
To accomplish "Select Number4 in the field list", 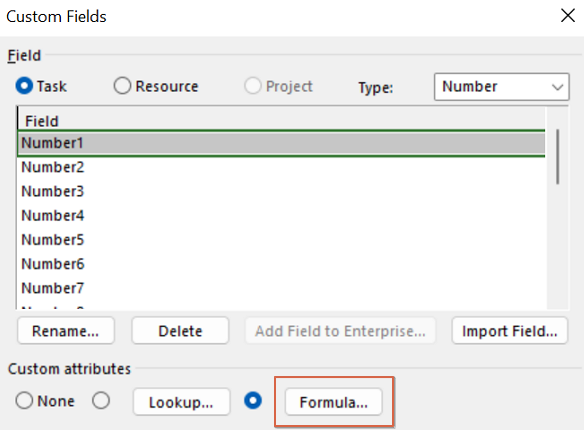I will (x=282, y=216).
